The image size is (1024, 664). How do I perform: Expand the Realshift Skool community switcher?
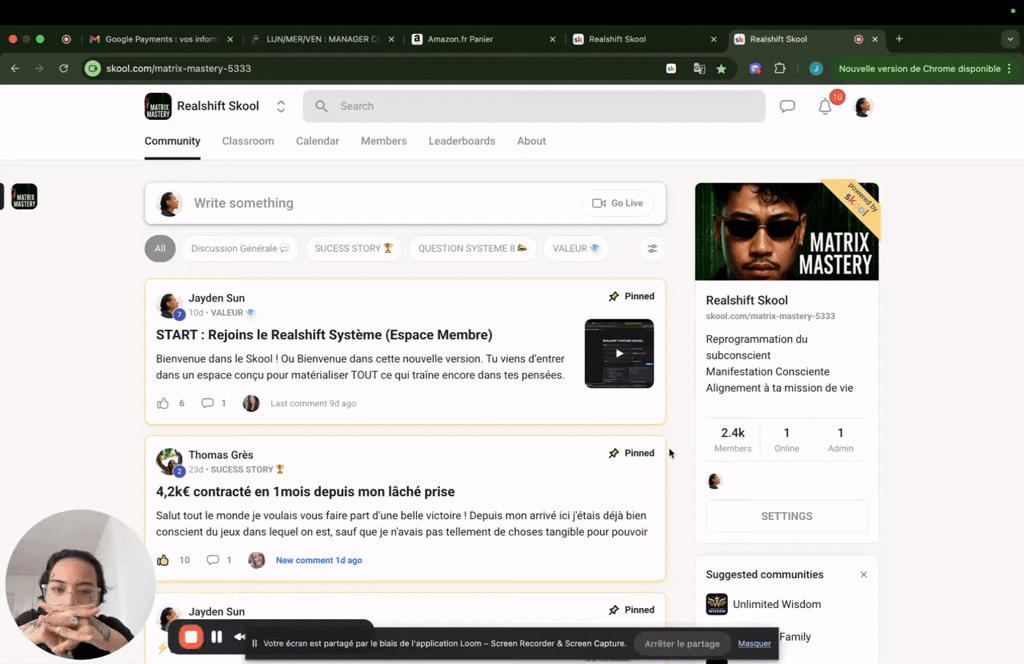point(281,106)
